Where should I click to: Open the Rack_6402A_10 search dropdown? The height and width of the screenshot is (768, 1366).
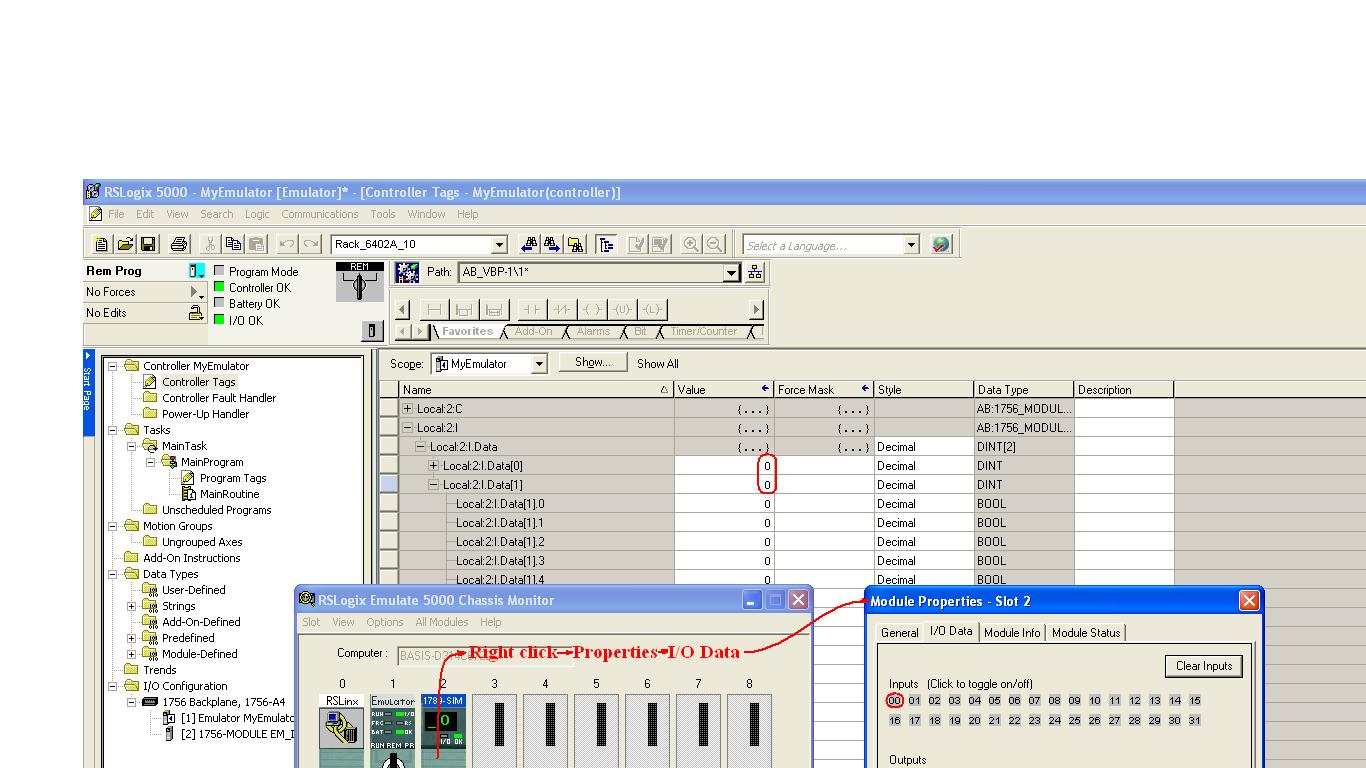[x=499, y=245]
